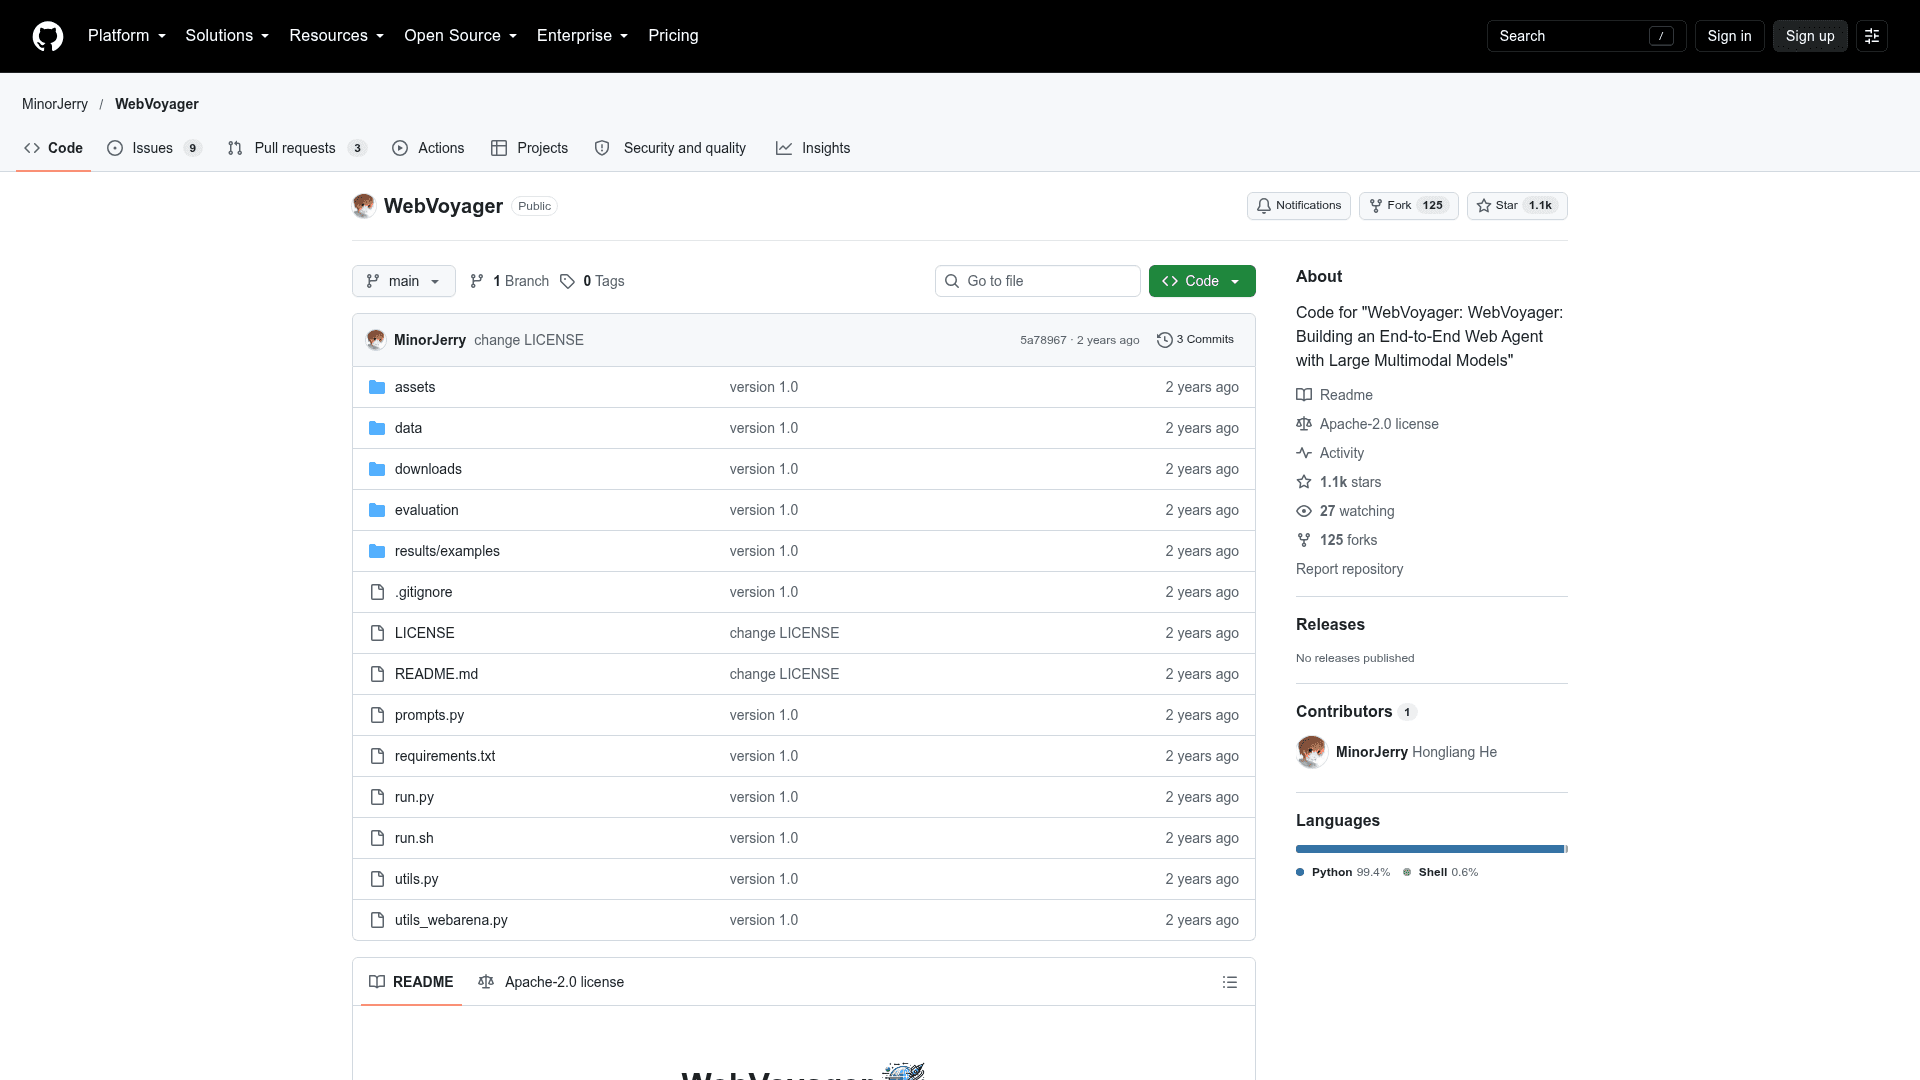
Task: Expand the Platform menu in header
Action: click(x=127, y=36)
